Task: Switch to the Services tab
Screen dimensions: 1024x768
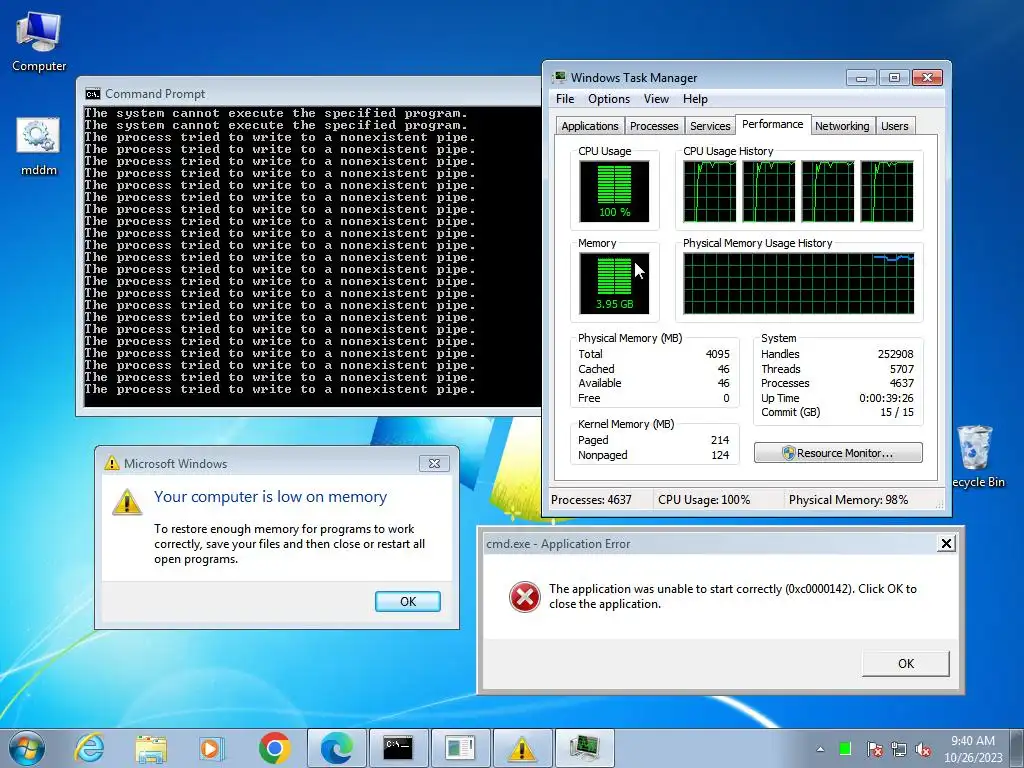Action: pyautogui.click(x=710, y=126)
